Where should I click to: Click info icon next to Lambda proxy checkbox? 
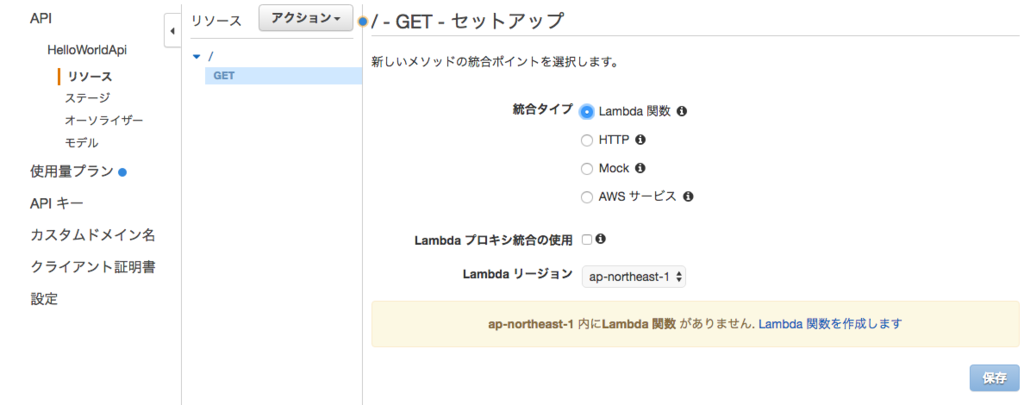click(x=601, y=240)
